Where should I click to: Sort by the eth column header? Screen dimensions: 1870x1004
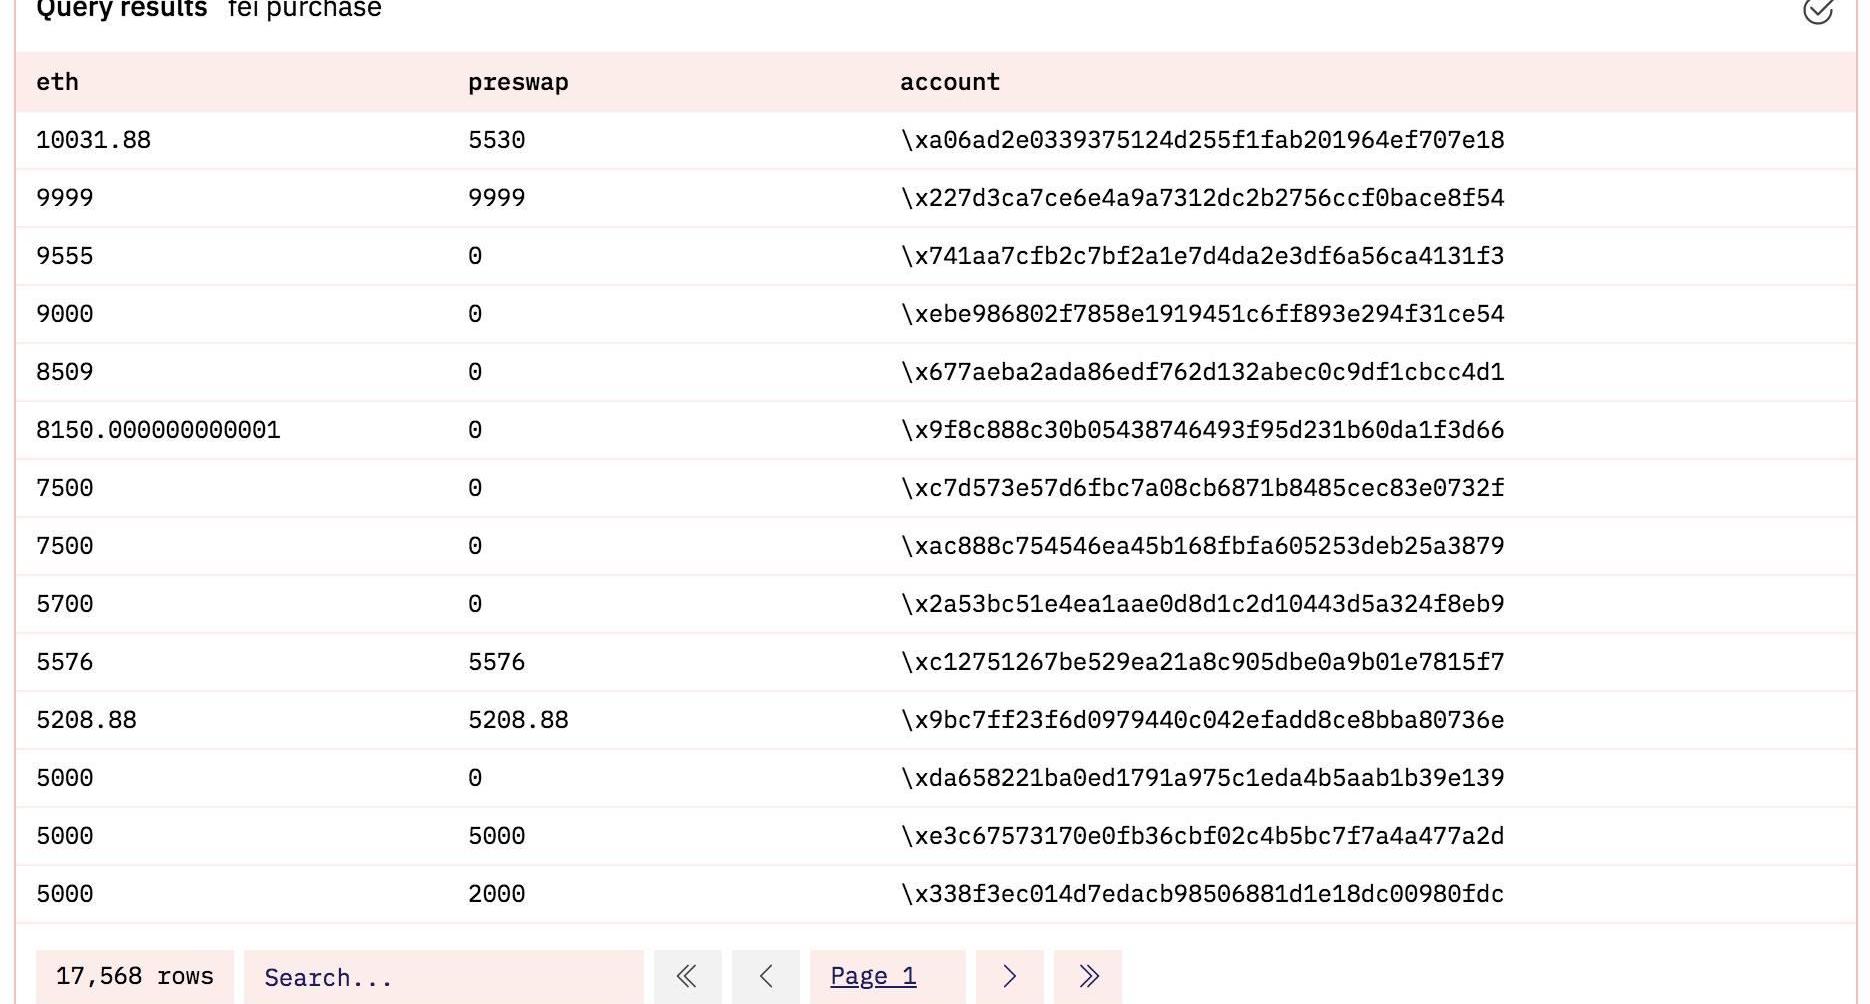pyautogui.click(x=57, y=82)
